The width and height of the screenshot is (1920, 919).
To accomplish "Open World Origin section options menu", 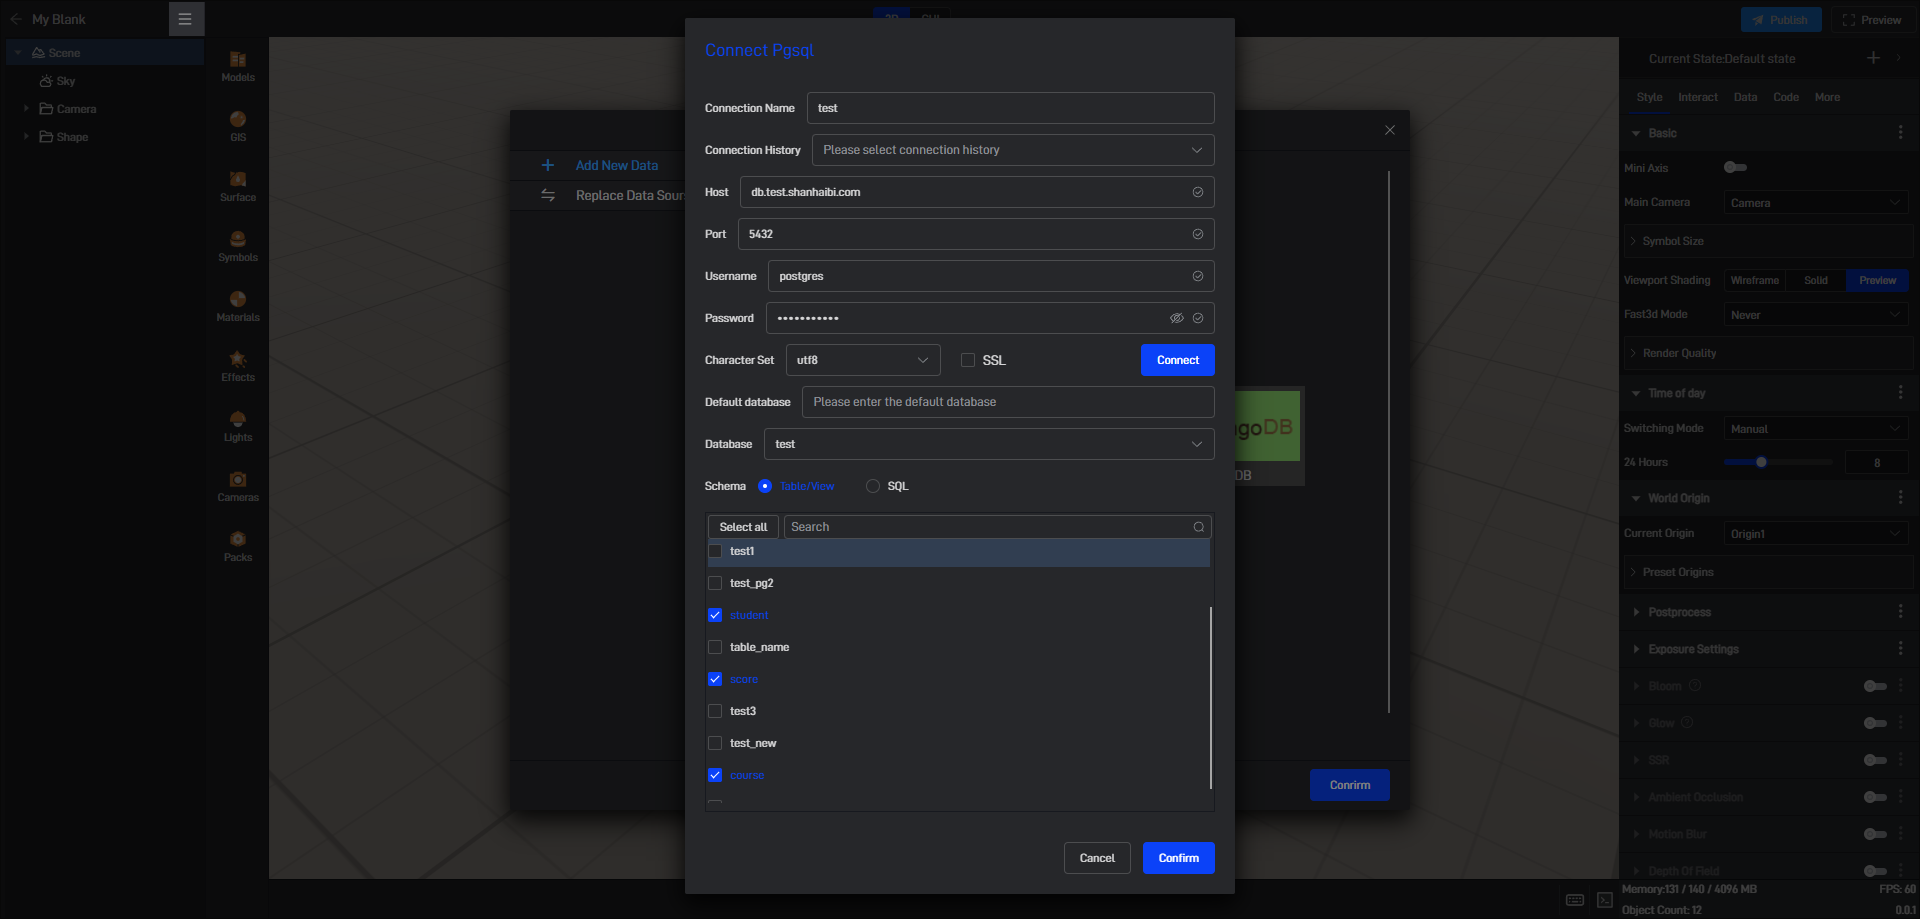I will pos(1901,497).
